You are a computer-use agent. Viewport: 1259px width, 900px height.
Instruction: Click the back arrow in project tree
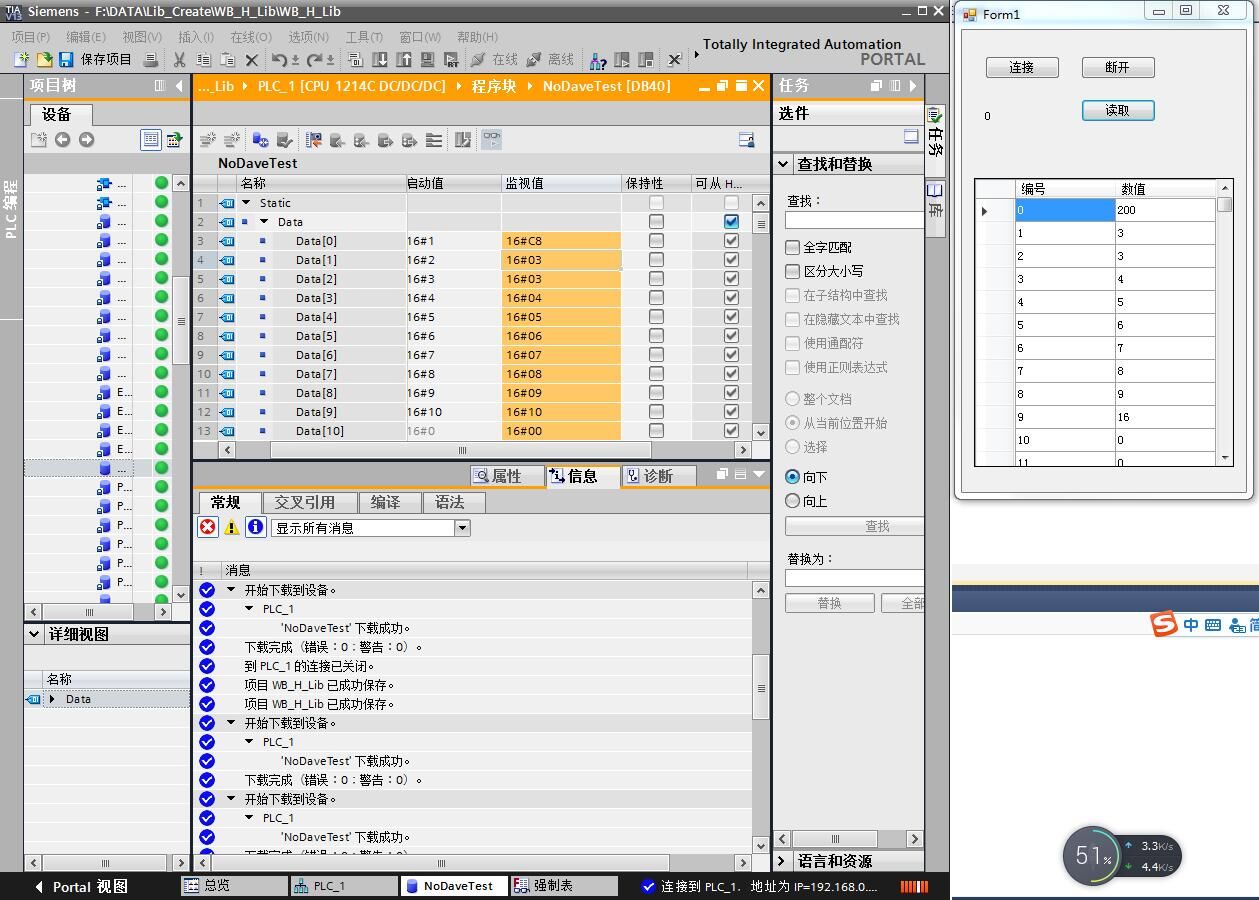point(62,139)
